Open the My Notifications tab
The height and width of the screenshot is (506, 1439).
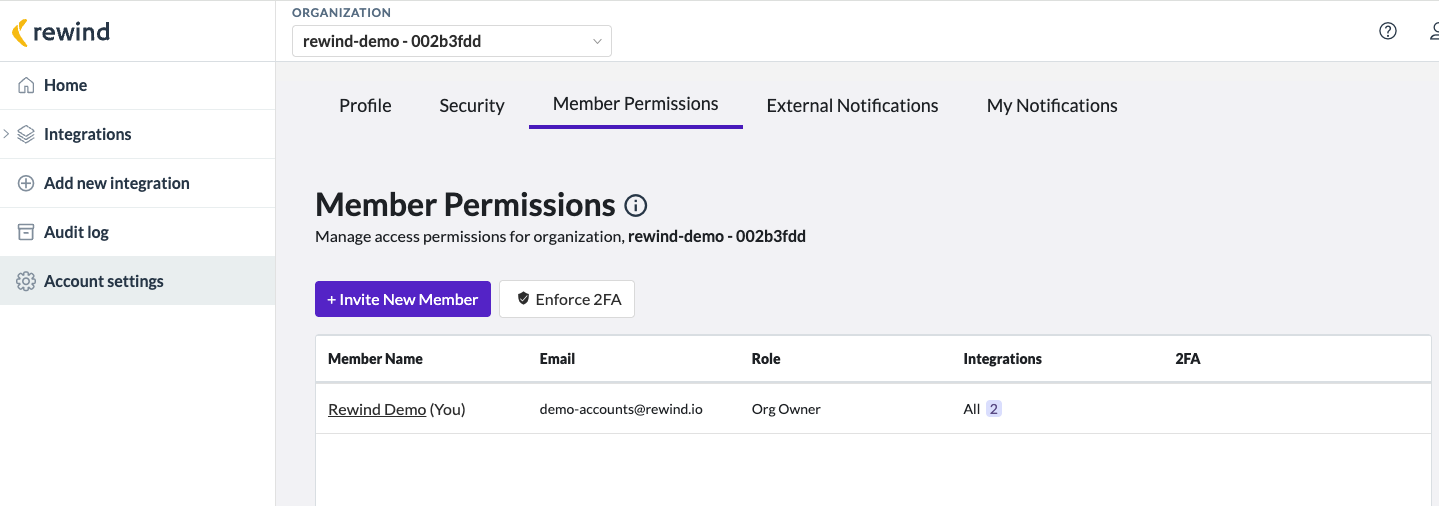[1052, 106]
